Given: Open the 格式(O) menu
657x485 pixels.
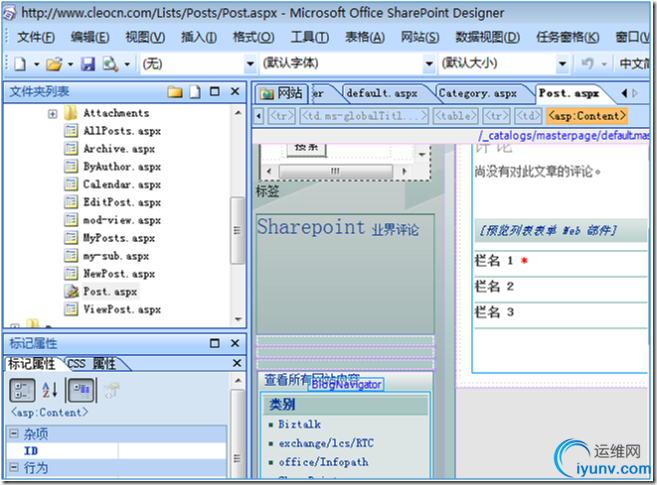Looking at the screenshot, I should click(x=253, y=37).
